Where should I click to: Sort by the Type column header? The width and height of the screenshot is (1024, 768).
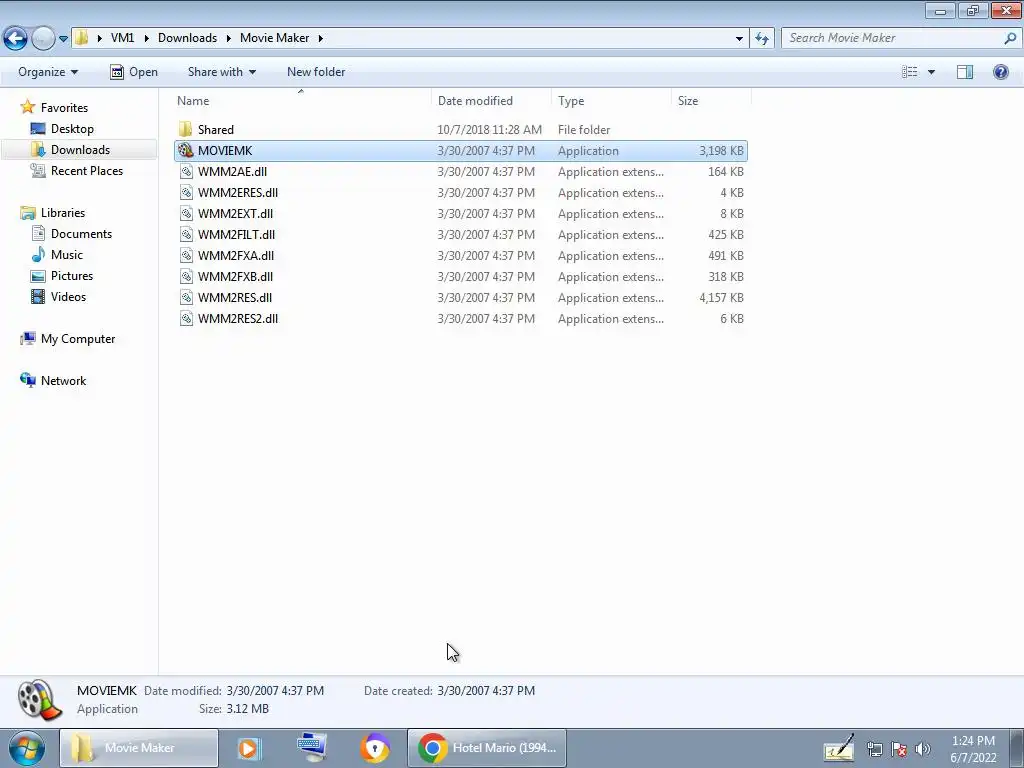pyautogui.click(x=571, y=101)
